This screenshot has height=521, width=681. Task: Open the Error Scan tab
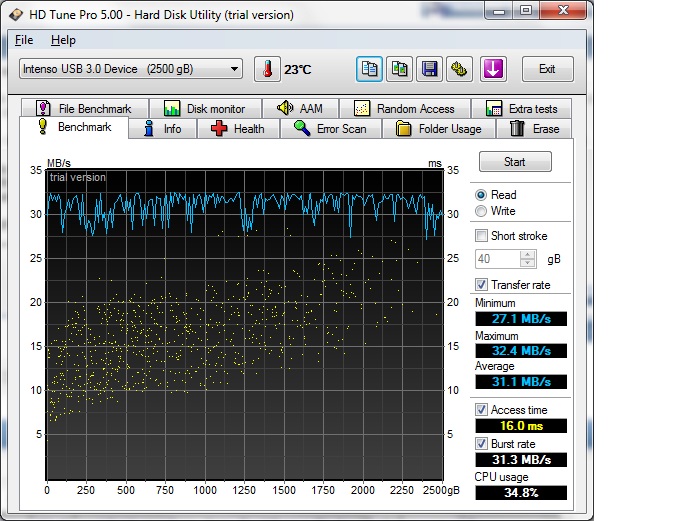click(331, 129)
